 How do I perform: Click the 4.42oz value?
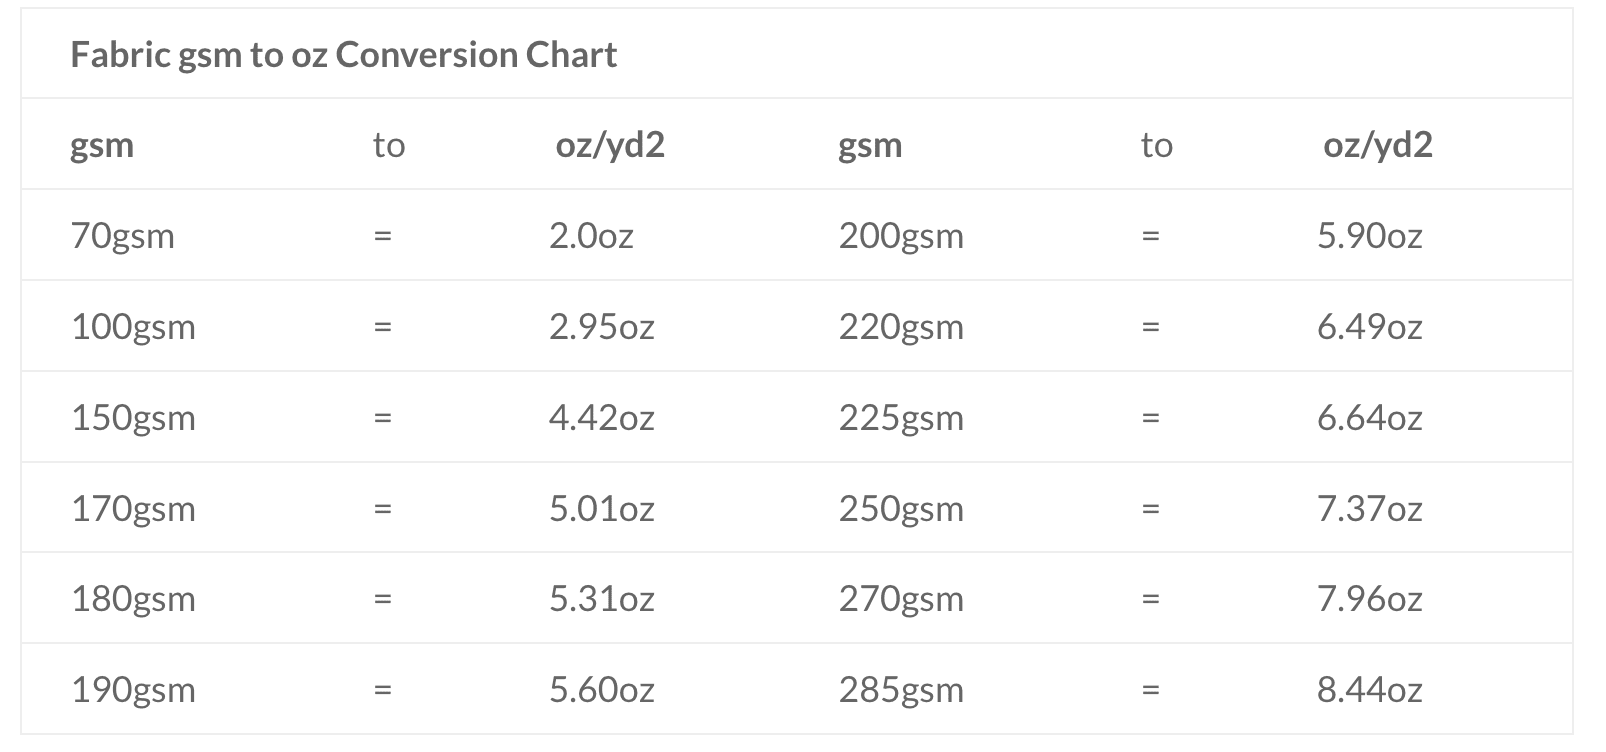[x=602, y=418]
